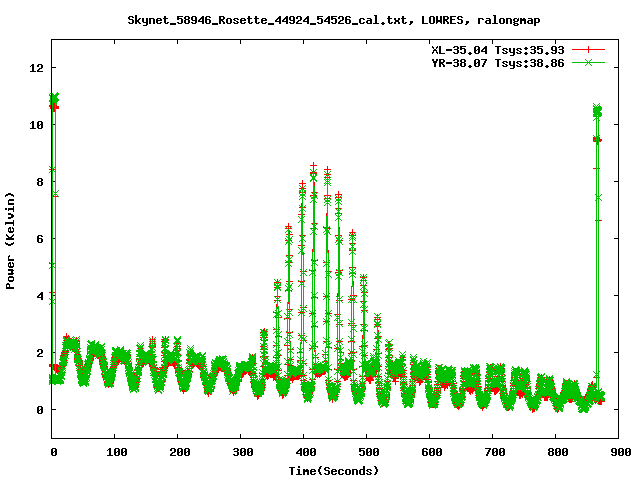Click the x-axis tick label 100
The image size is (640, 480).
pos(117,452)
